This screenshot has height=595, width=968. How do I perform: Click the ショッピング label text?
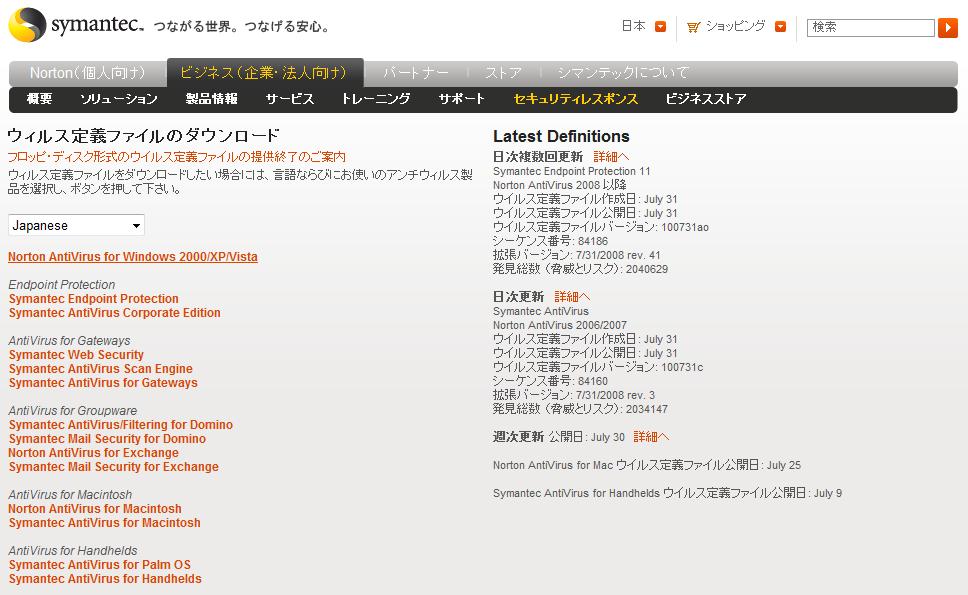click(736, 26)
